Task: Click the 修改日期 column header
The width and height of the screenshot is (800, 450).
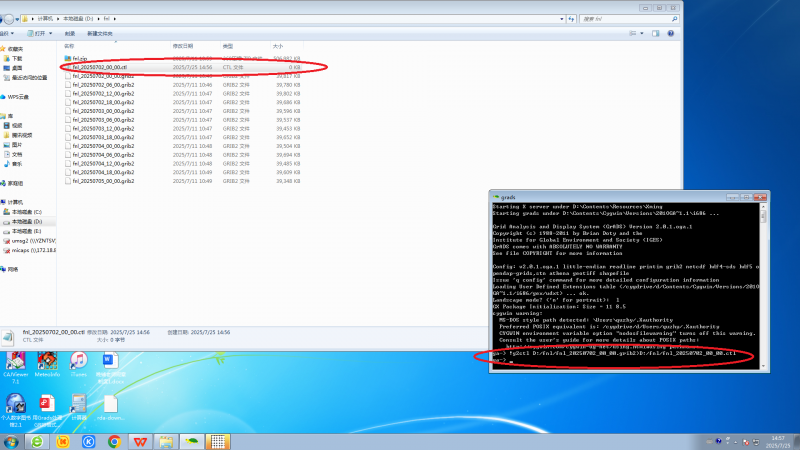Action: coord(183,46)
